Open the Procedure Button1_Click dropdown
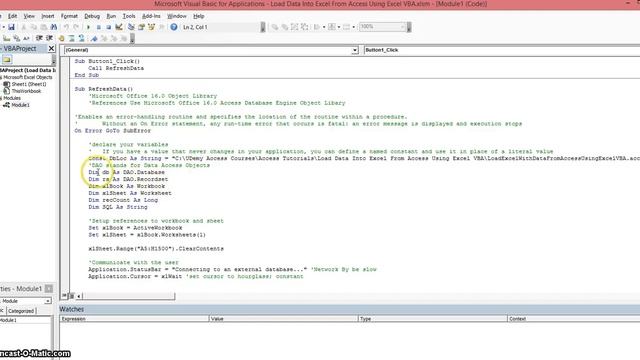The image size is (640, 360). tap(502, 50)
